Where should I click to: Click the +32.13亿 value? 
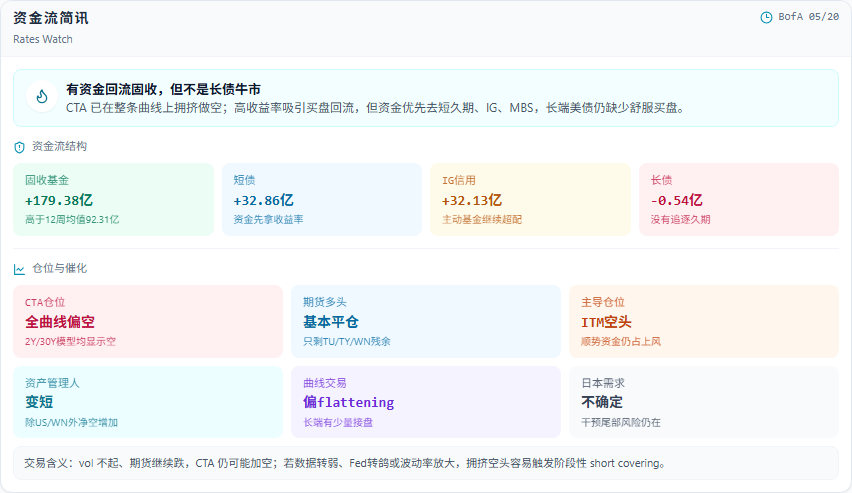click(x=472, y=201)
